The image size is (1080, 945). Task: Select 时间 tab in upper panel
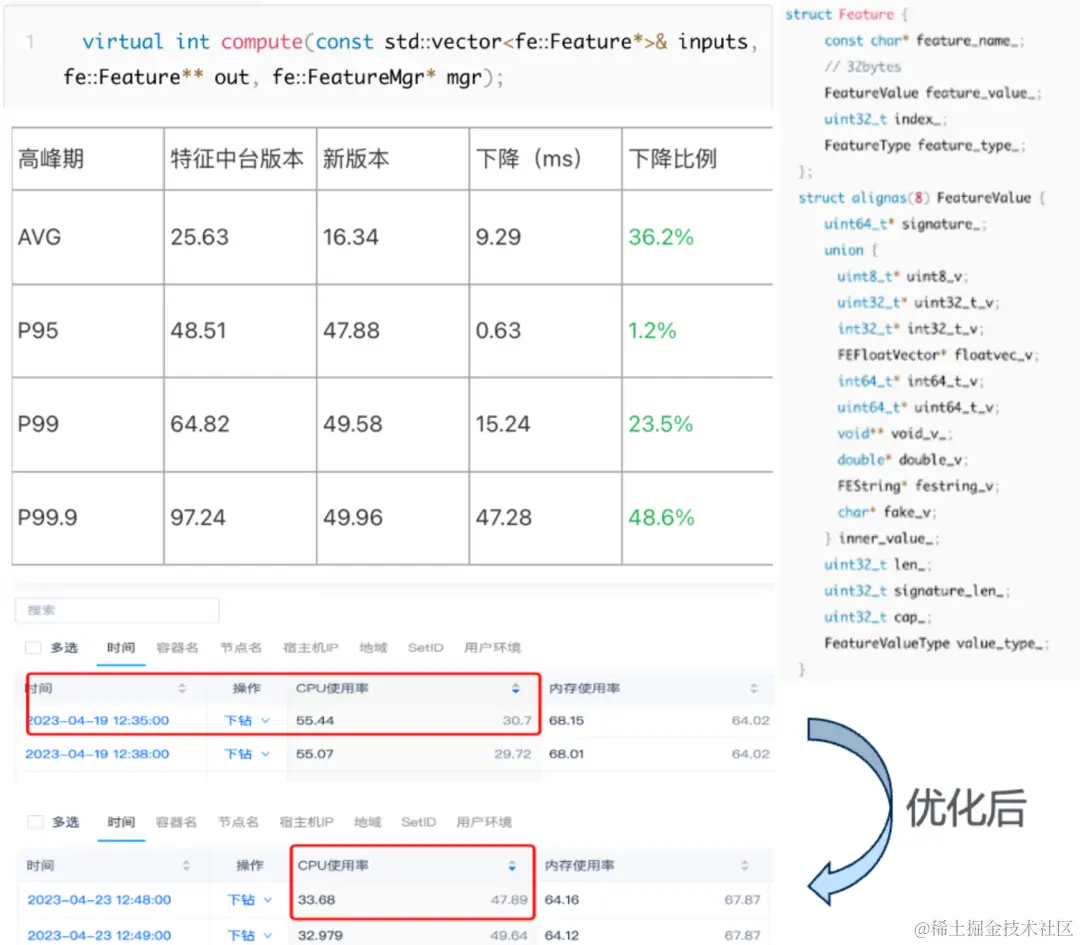pos(121,647)
